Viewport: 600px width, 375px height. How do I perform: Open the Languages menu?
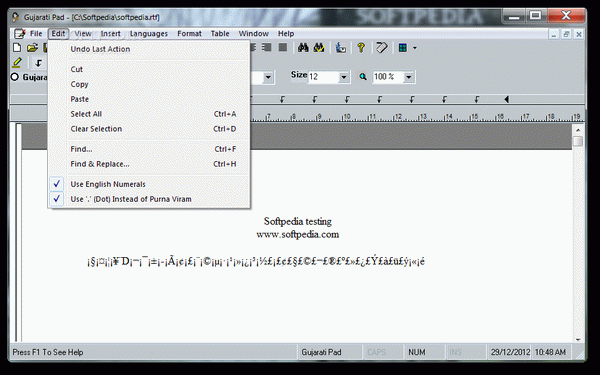pyautogui.click(x=149, y=34)
